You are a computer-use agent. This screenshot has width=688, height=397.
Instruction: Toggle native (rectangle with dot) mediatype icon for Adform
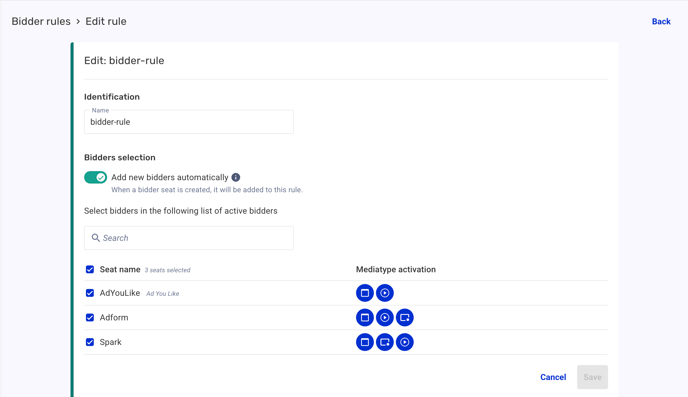(405, 318)
